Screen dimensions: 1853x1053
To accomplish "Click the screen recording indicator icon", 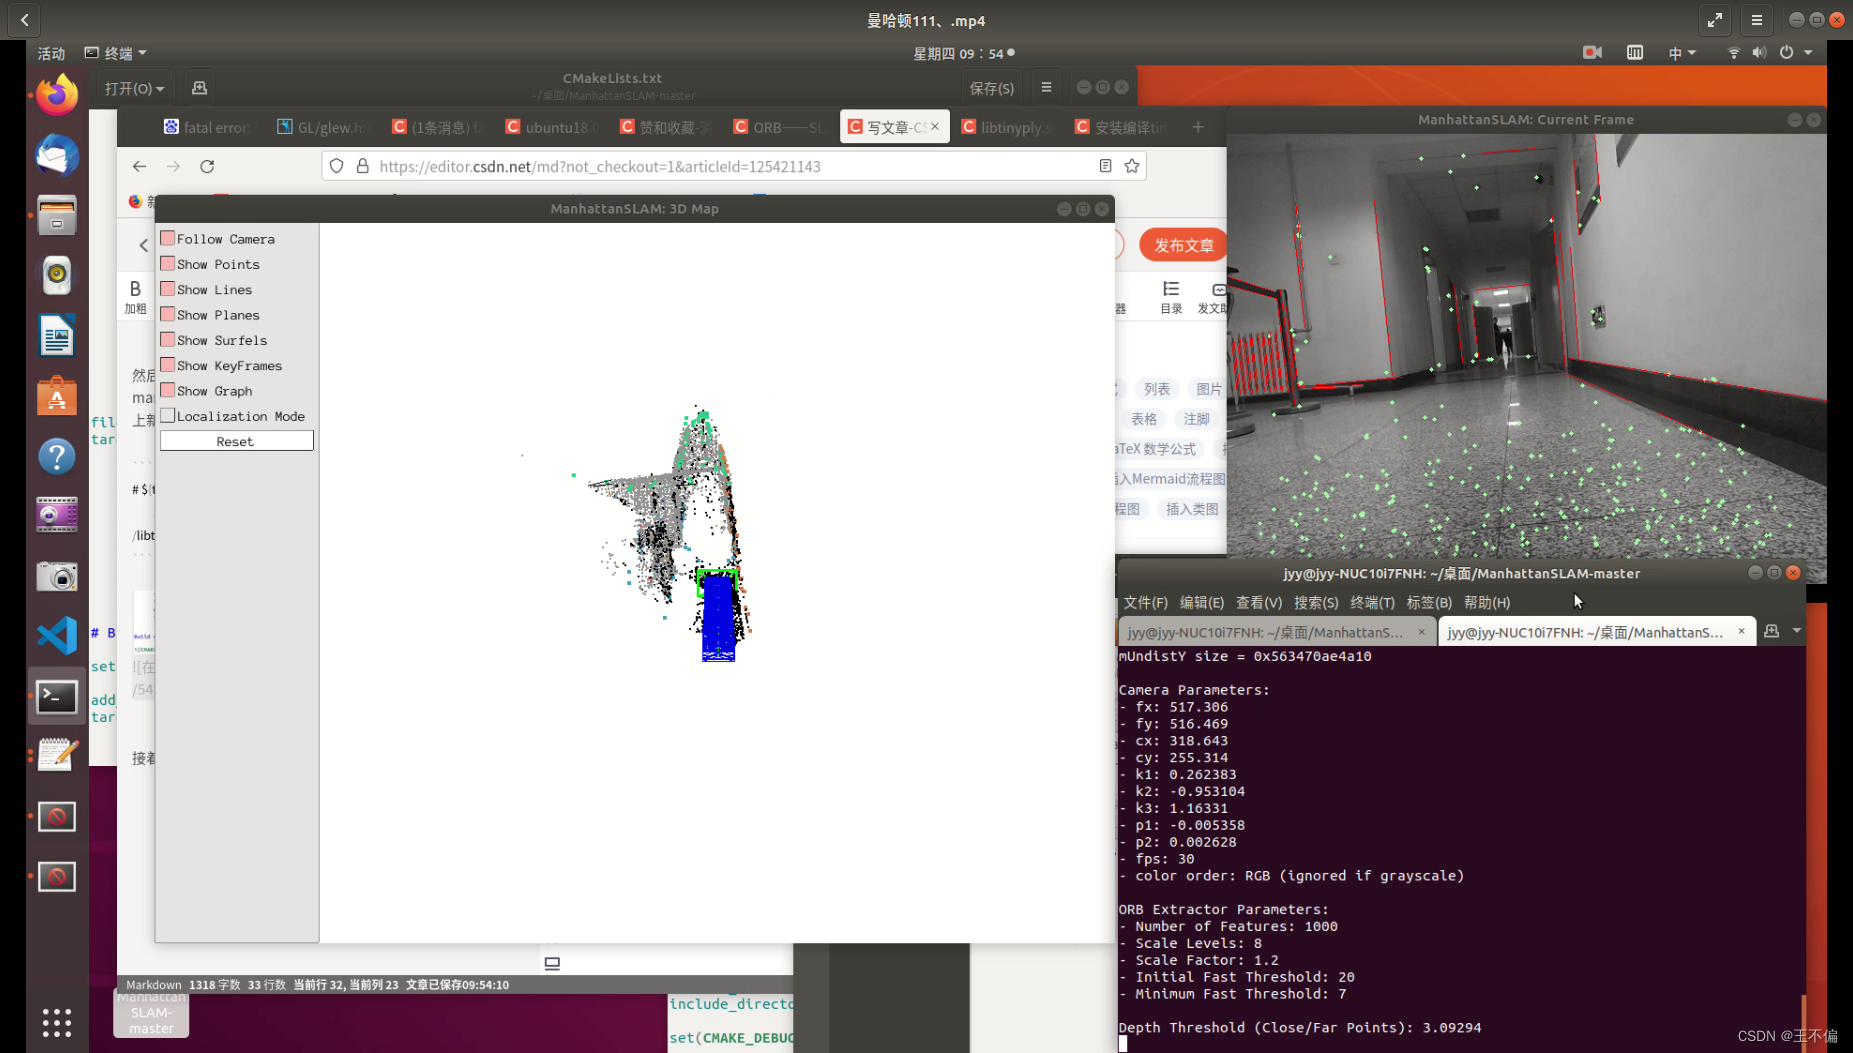I will [1592, 53].
